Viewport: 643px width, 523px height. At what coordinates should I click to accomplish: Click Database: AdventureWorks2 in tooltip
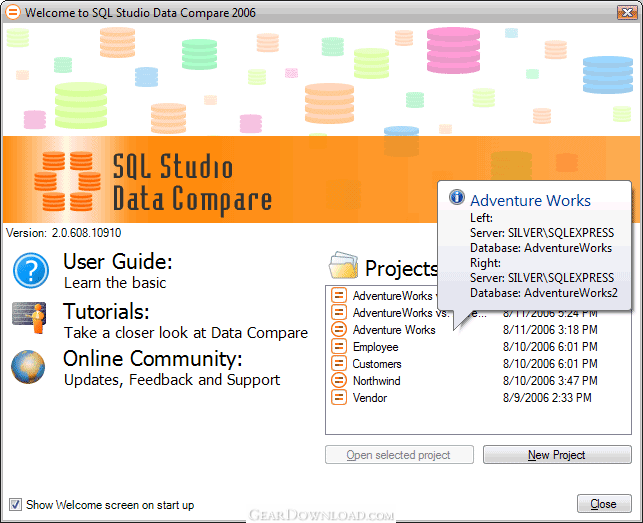(544, 293)
